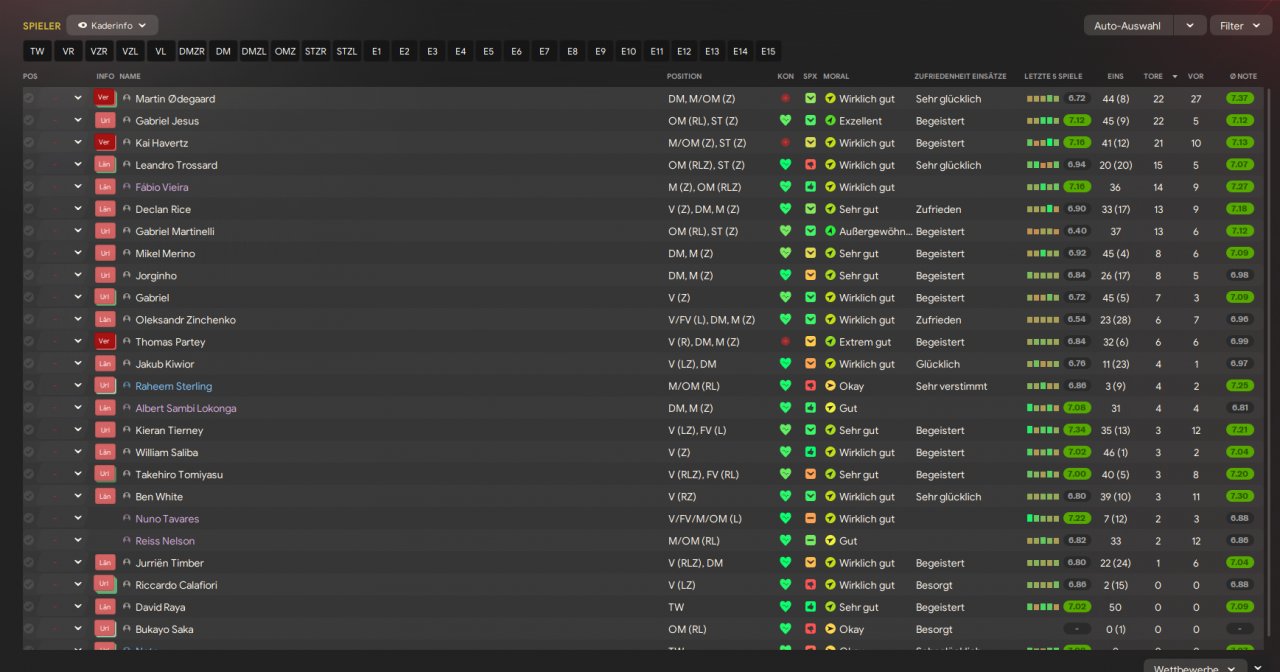Open the arrow menu beside Auto-Auswahl

click(1190, 25)
